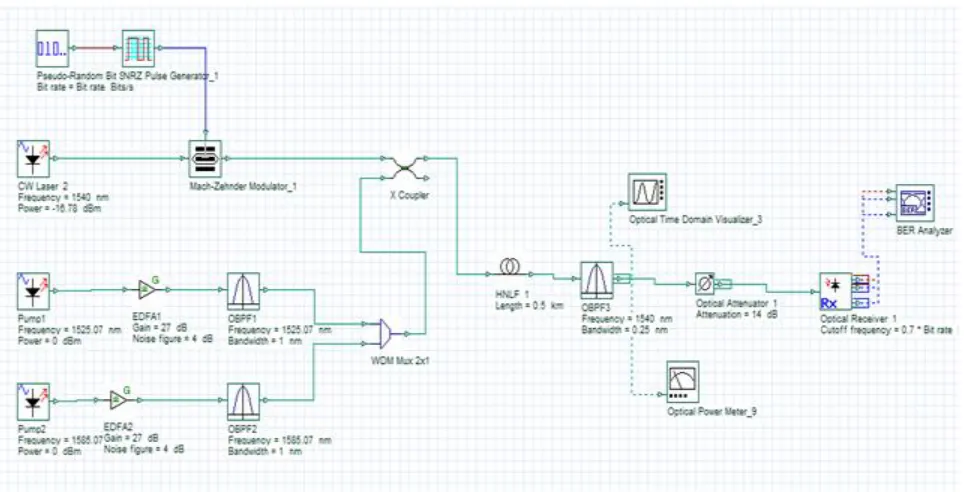Click the EDFA2 amplifier triangle
Viewport: 964px width, 492px height.
[119, 400]
